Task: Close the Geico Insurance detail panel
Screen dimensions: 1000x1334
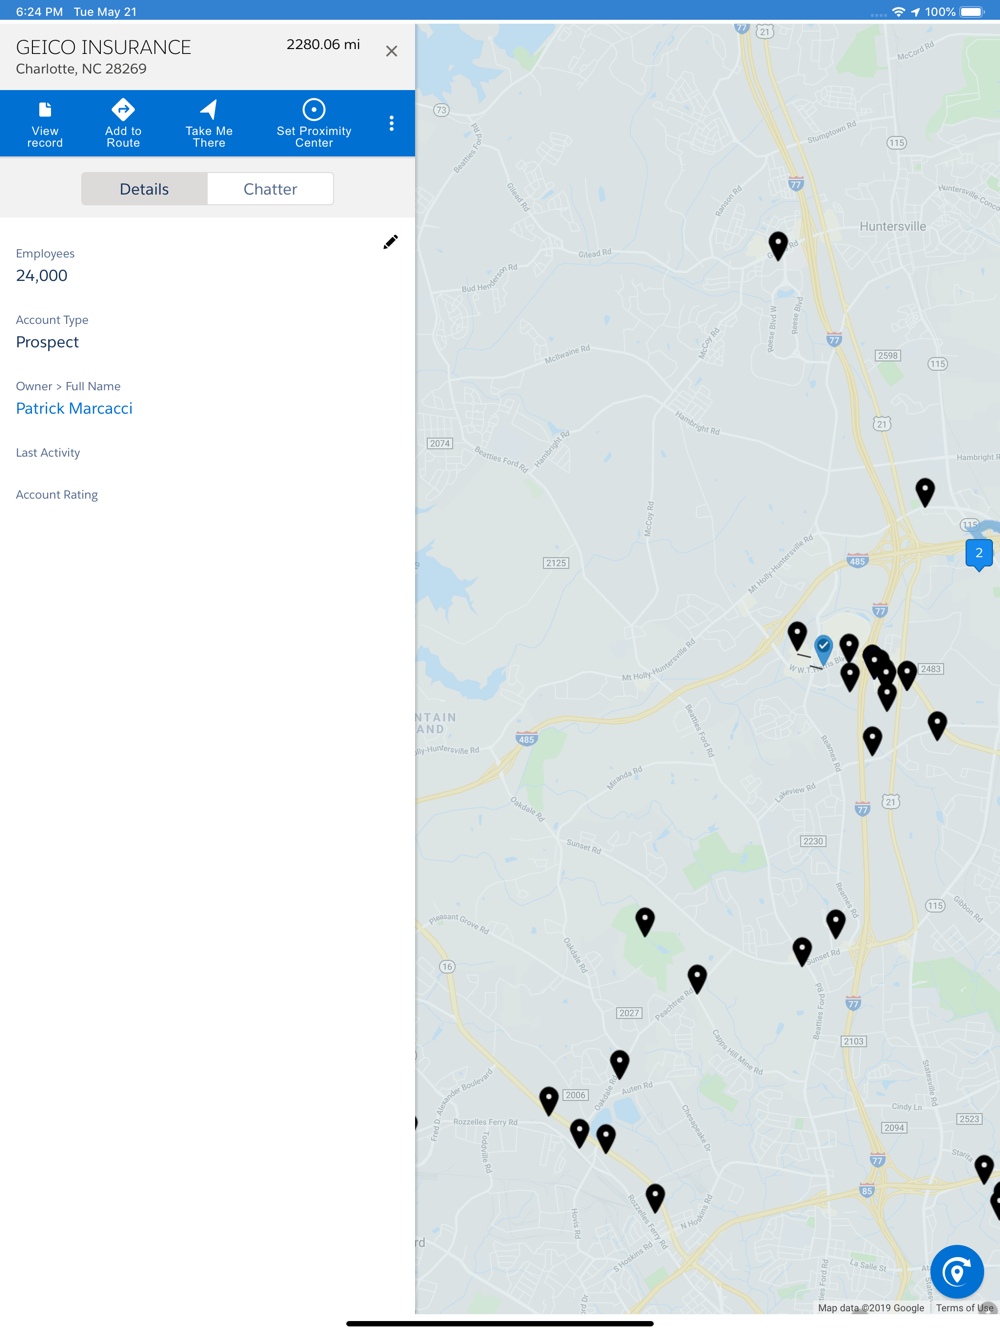Action: click(391, 51)
